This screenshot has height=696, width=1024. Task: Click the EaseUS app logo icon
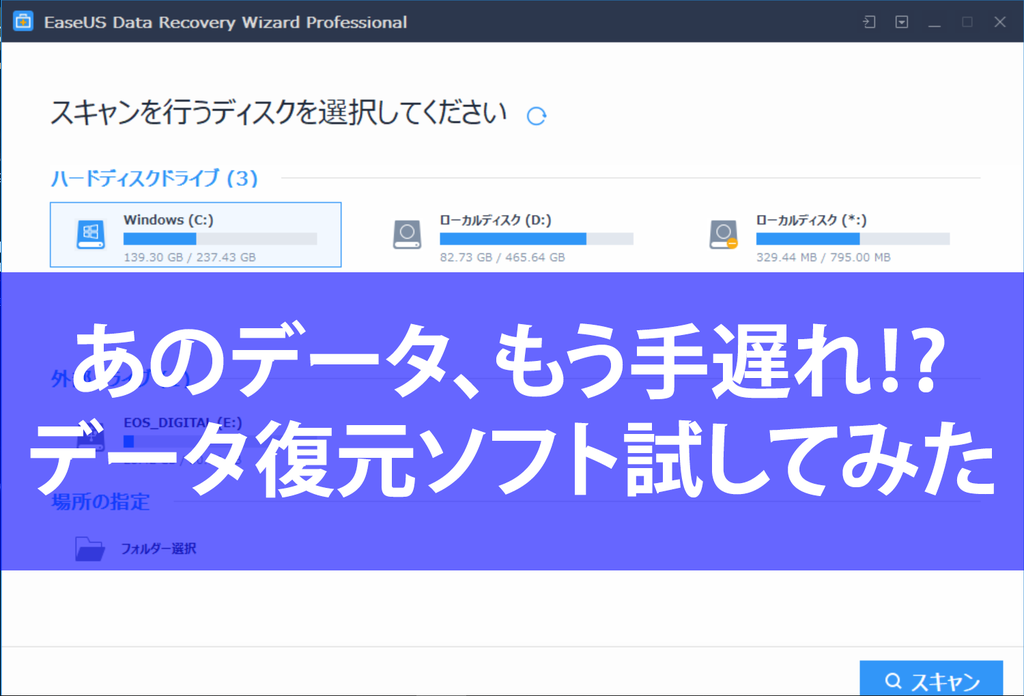pyautogui.click(x=23, y=22)
